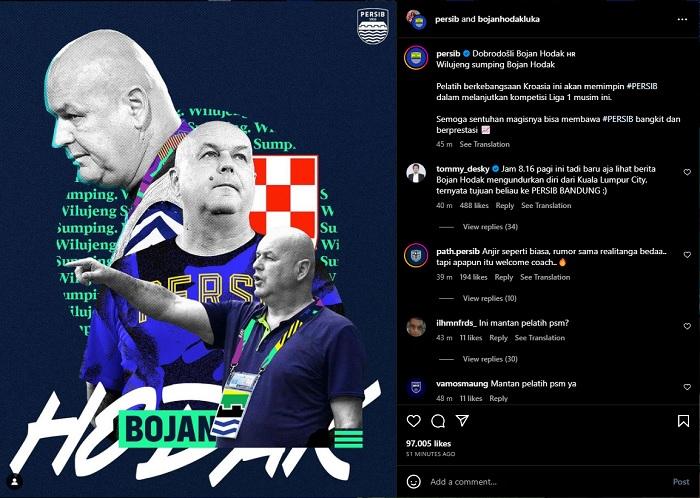This screenshot has width=700, height=498.
Task: Like tommy_desky's comment heart
Action: [x=687, y=172]
